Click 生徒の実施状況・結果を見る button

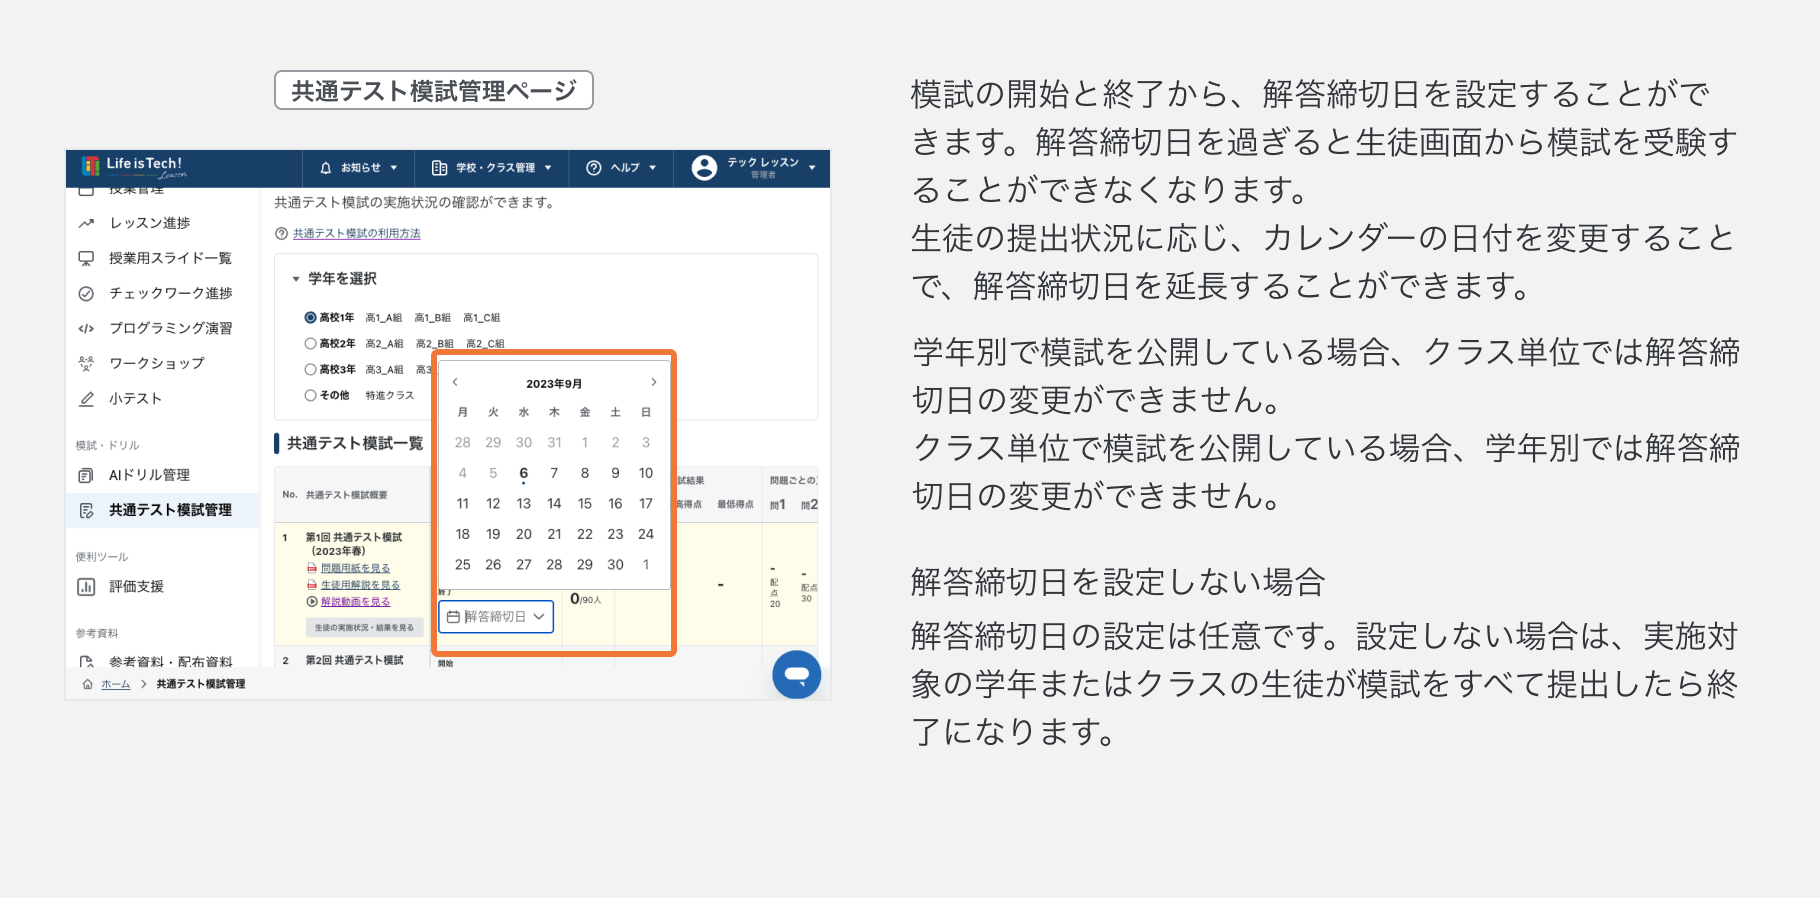(x=364, y=628)
